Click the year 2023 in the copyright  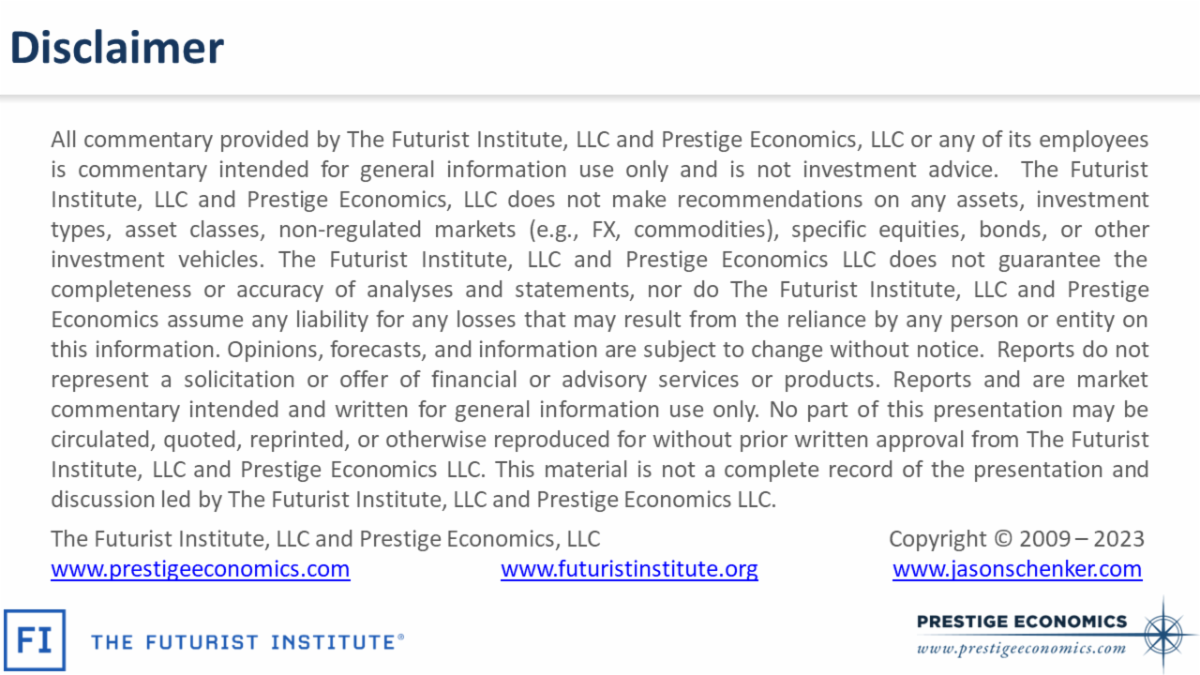tap(1118, 539)
